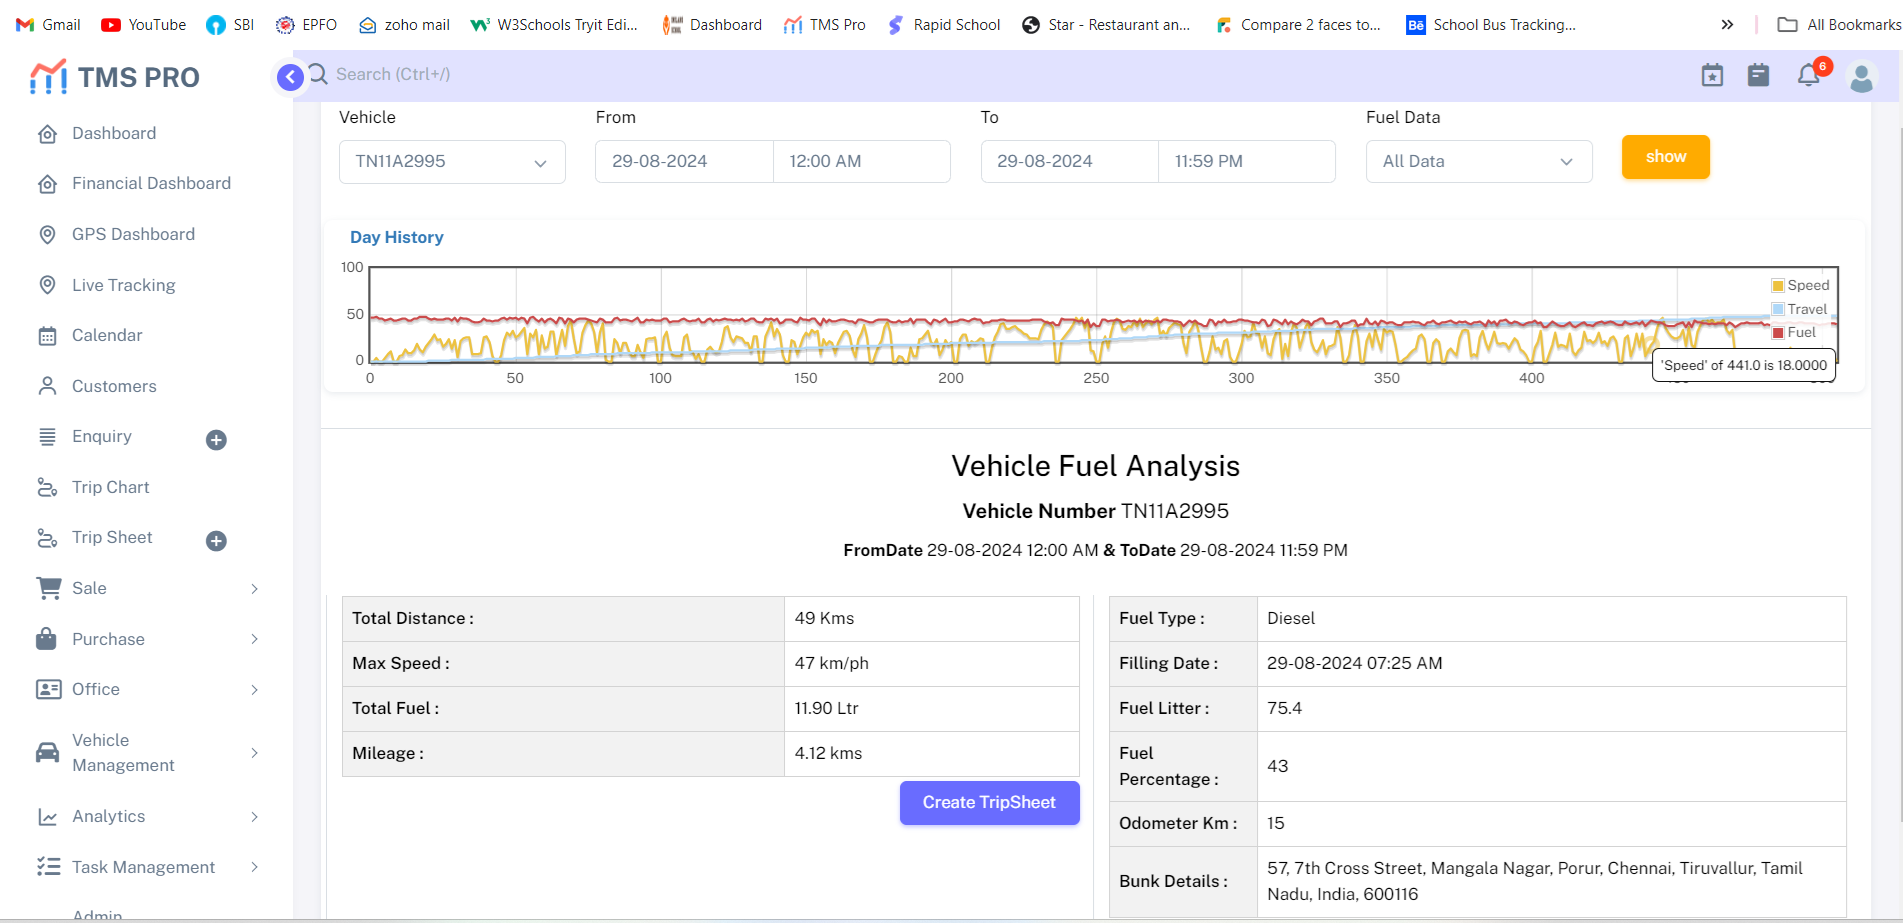Image resolution: width=1903 pixels, height=923 pixels.
Task: Expand the Analytics submenu
Action: (x=255, y=817)
